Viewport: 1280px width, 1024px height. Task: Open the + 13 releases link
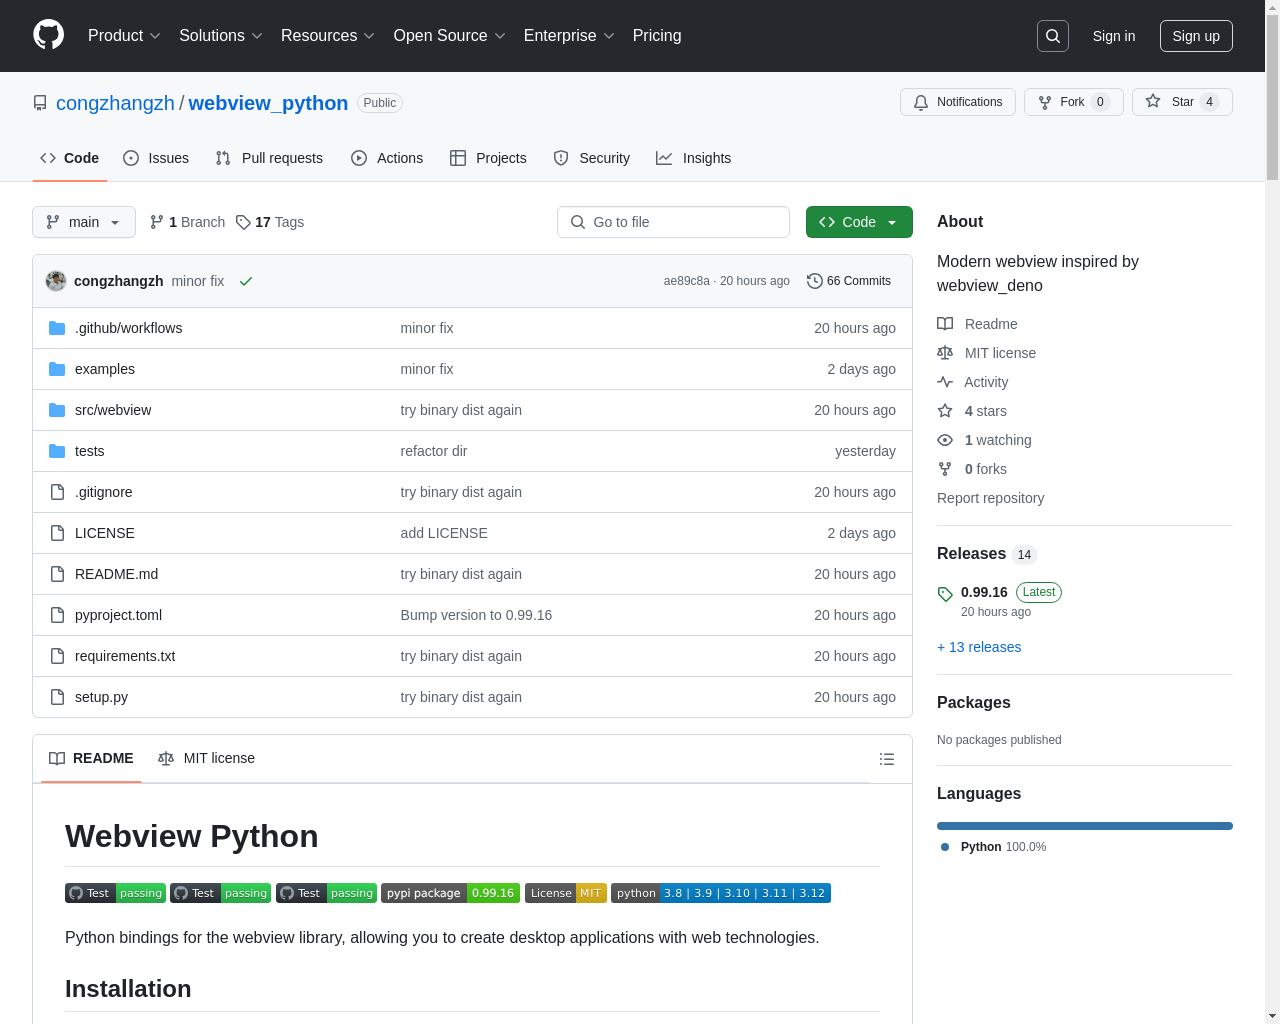[979, 647]
